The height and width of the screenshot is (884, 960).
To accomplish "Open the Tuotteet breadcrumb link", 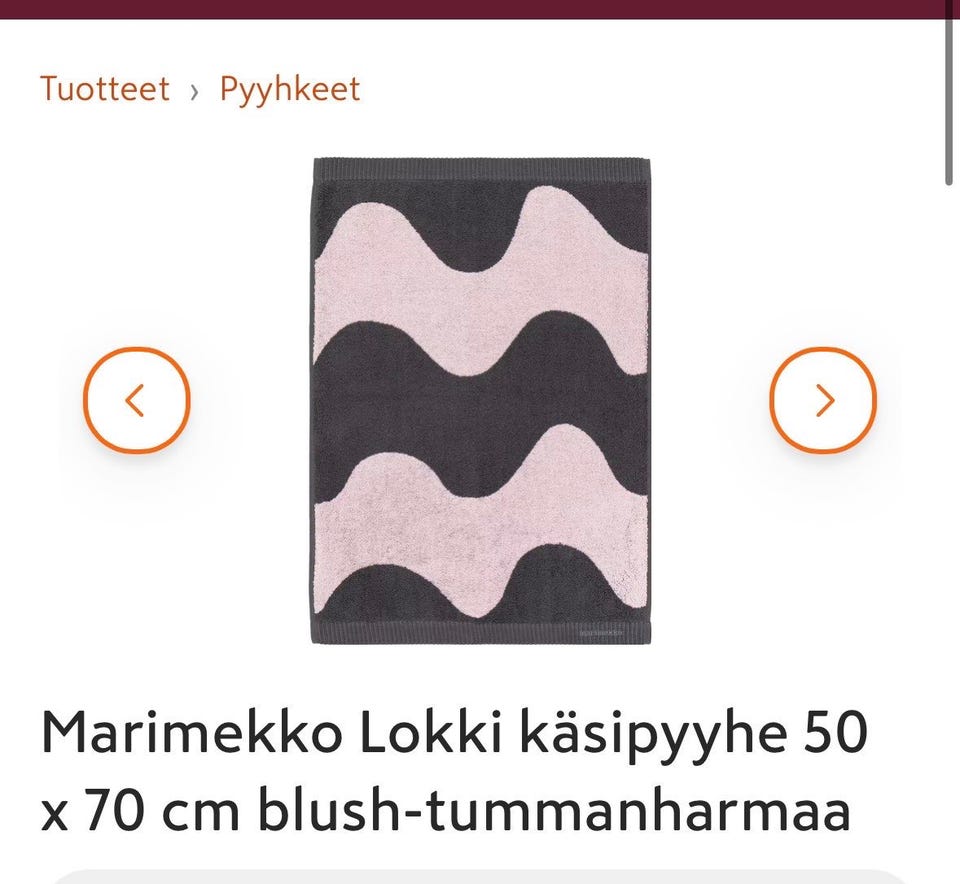I will point(105,89).
